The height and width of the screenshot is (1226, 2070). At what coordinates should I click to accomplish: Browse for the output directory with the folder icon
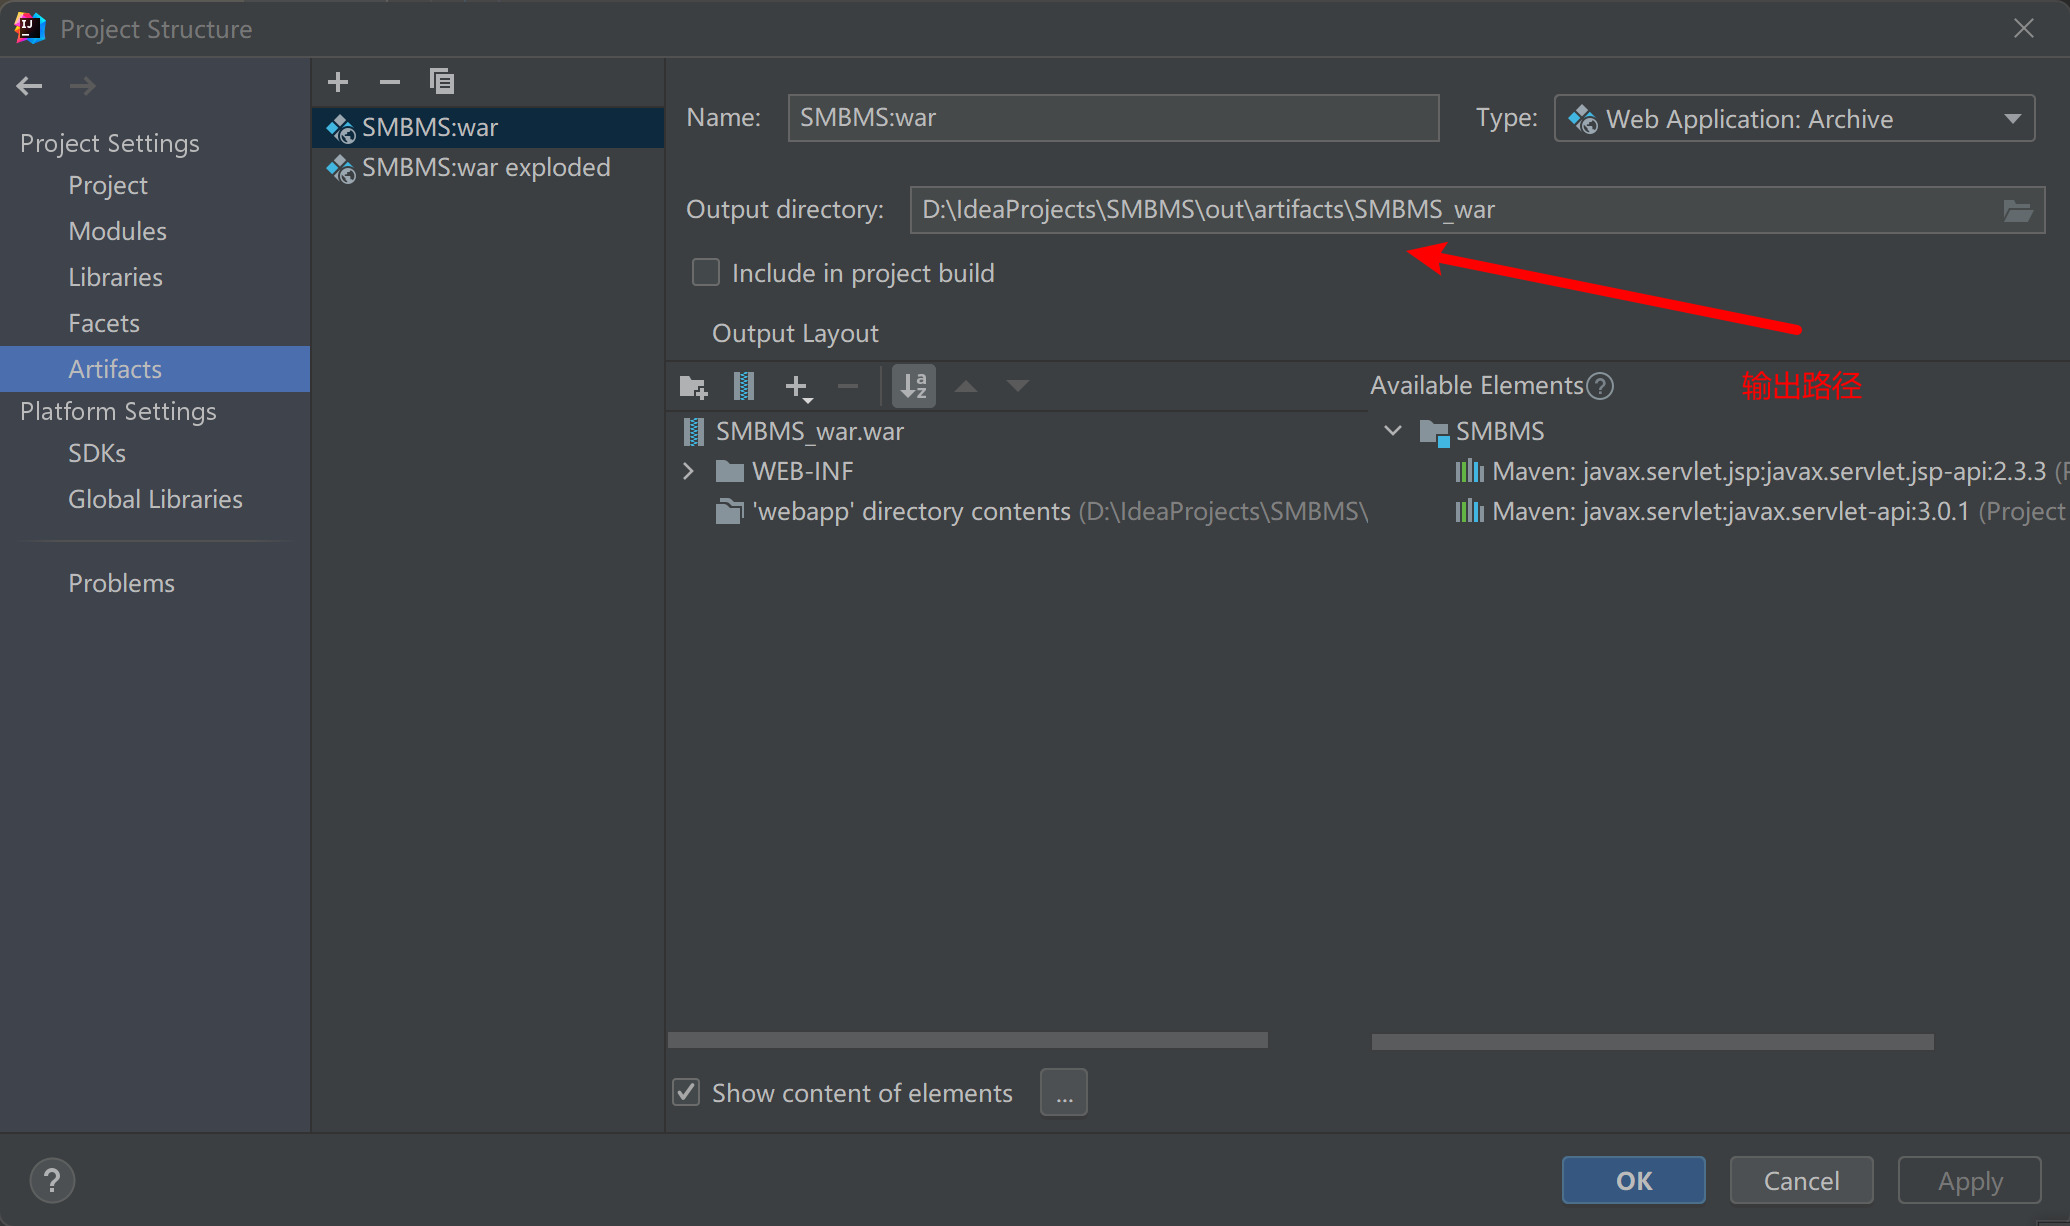pyautogui.click(x=2017, y=210)
